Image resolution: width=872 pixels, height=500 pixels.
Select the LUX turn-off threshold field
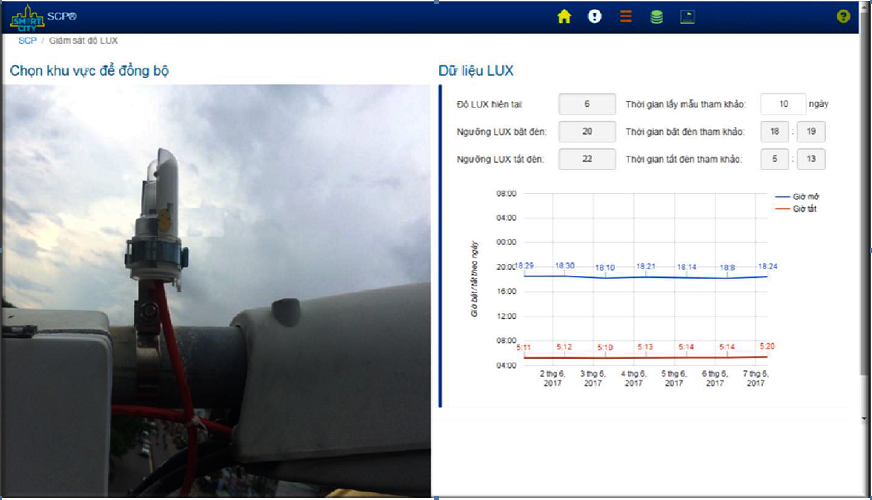click(x=586, y=160)
